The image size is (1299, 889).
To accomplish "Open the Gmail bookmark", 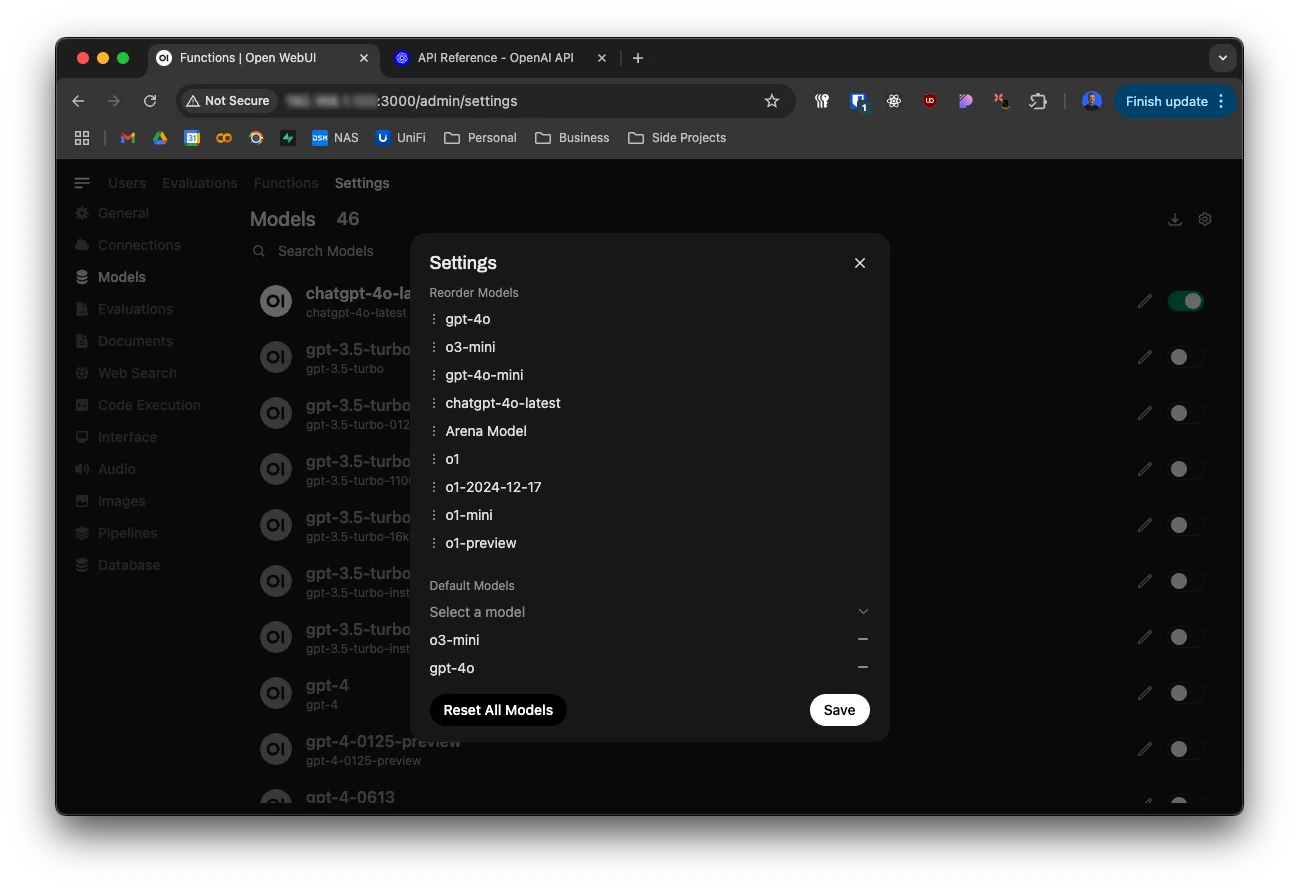I will click(128, 138).
